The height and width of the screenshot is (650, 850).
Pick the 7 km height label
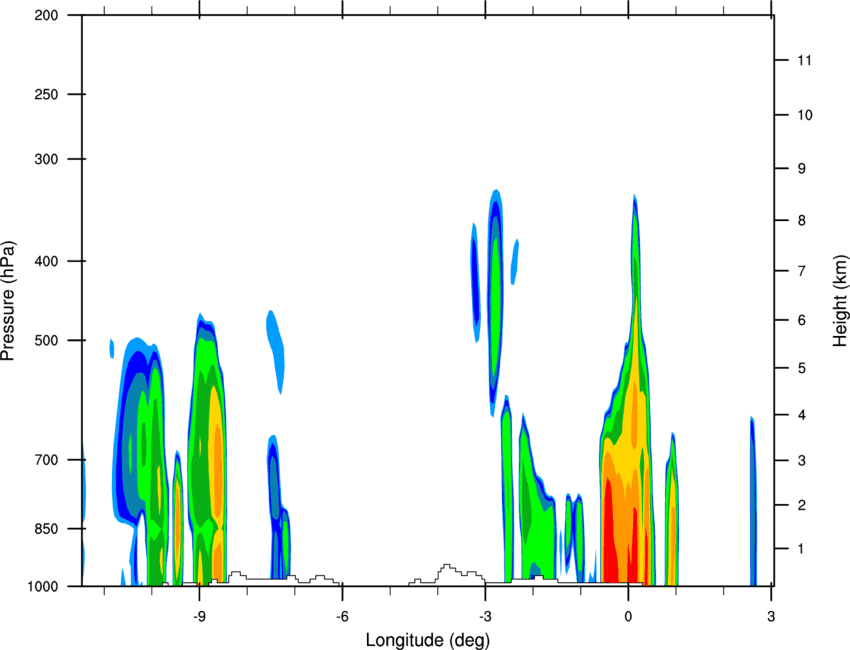point(802,271)
